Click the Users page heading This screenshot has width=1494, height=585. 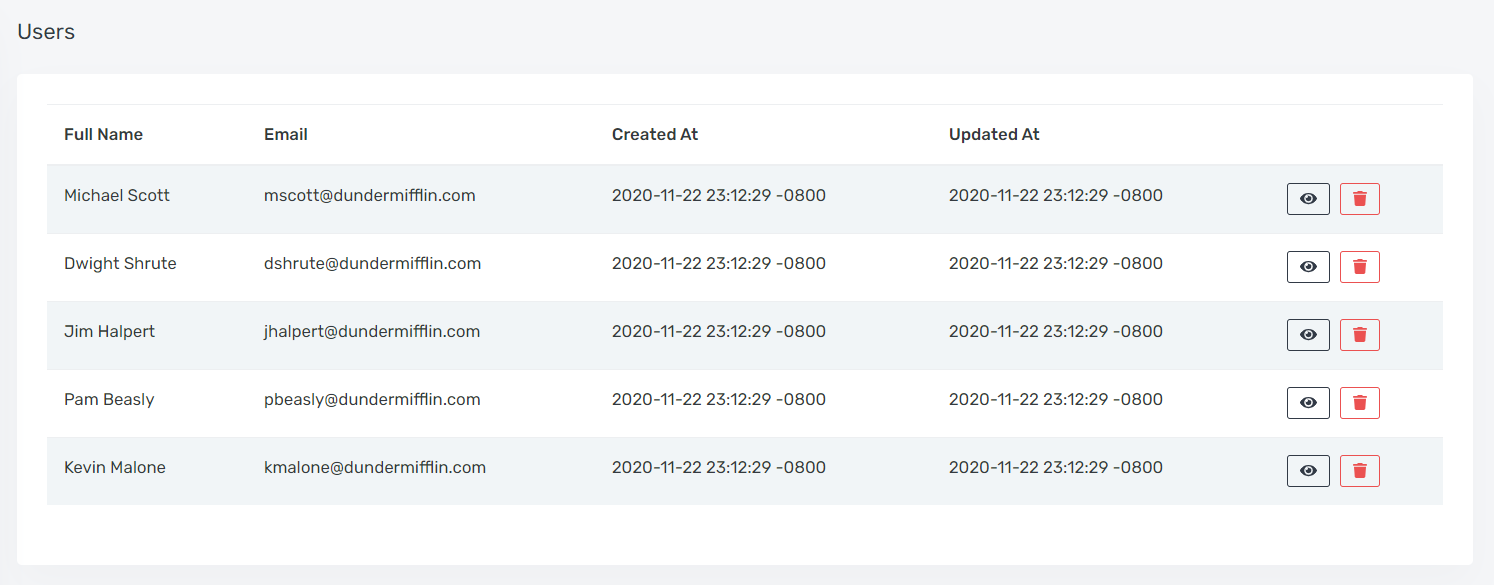(x=46, y=32)
